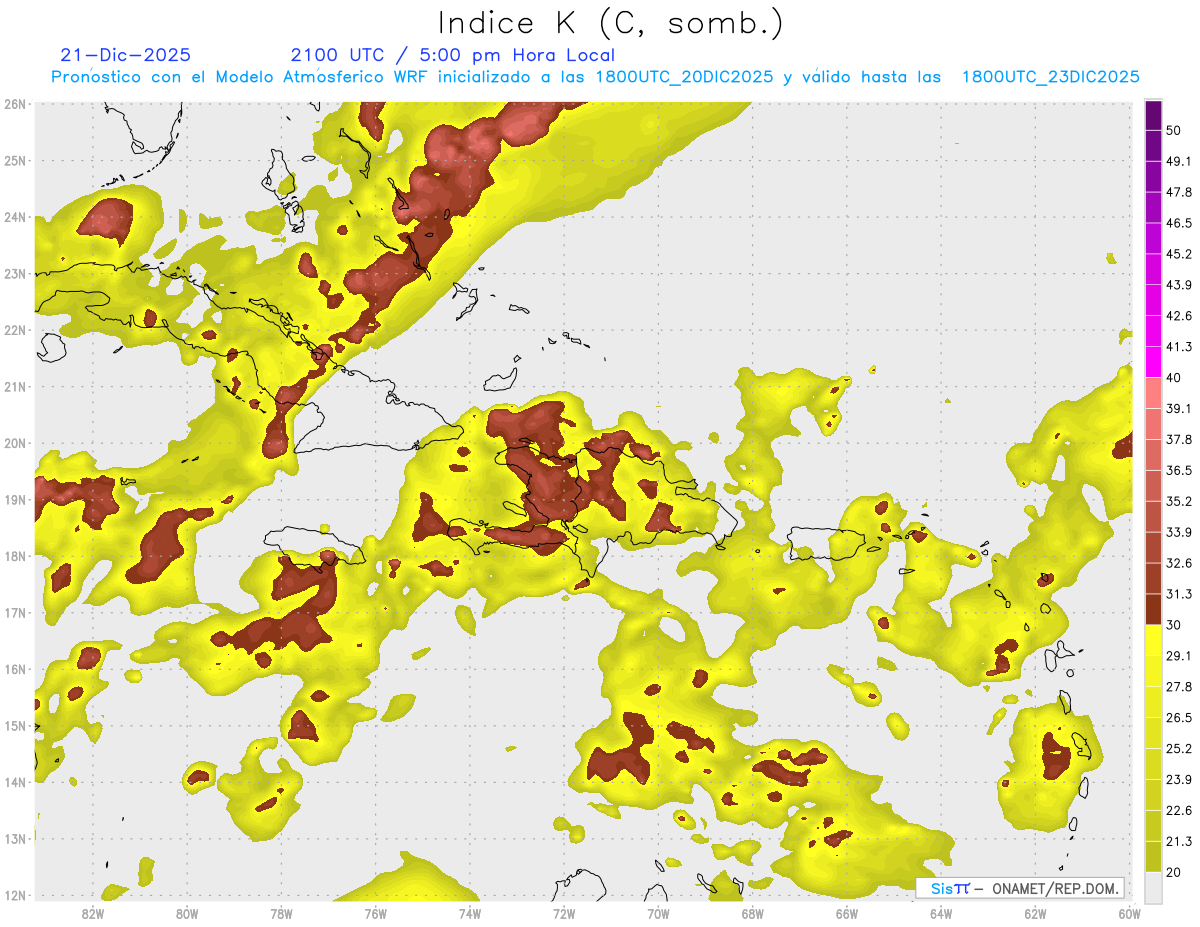The height and width of the screenshot is (927, 1200).
Task: Click the "24N" latitude label
Action: [x=15, y=217]
